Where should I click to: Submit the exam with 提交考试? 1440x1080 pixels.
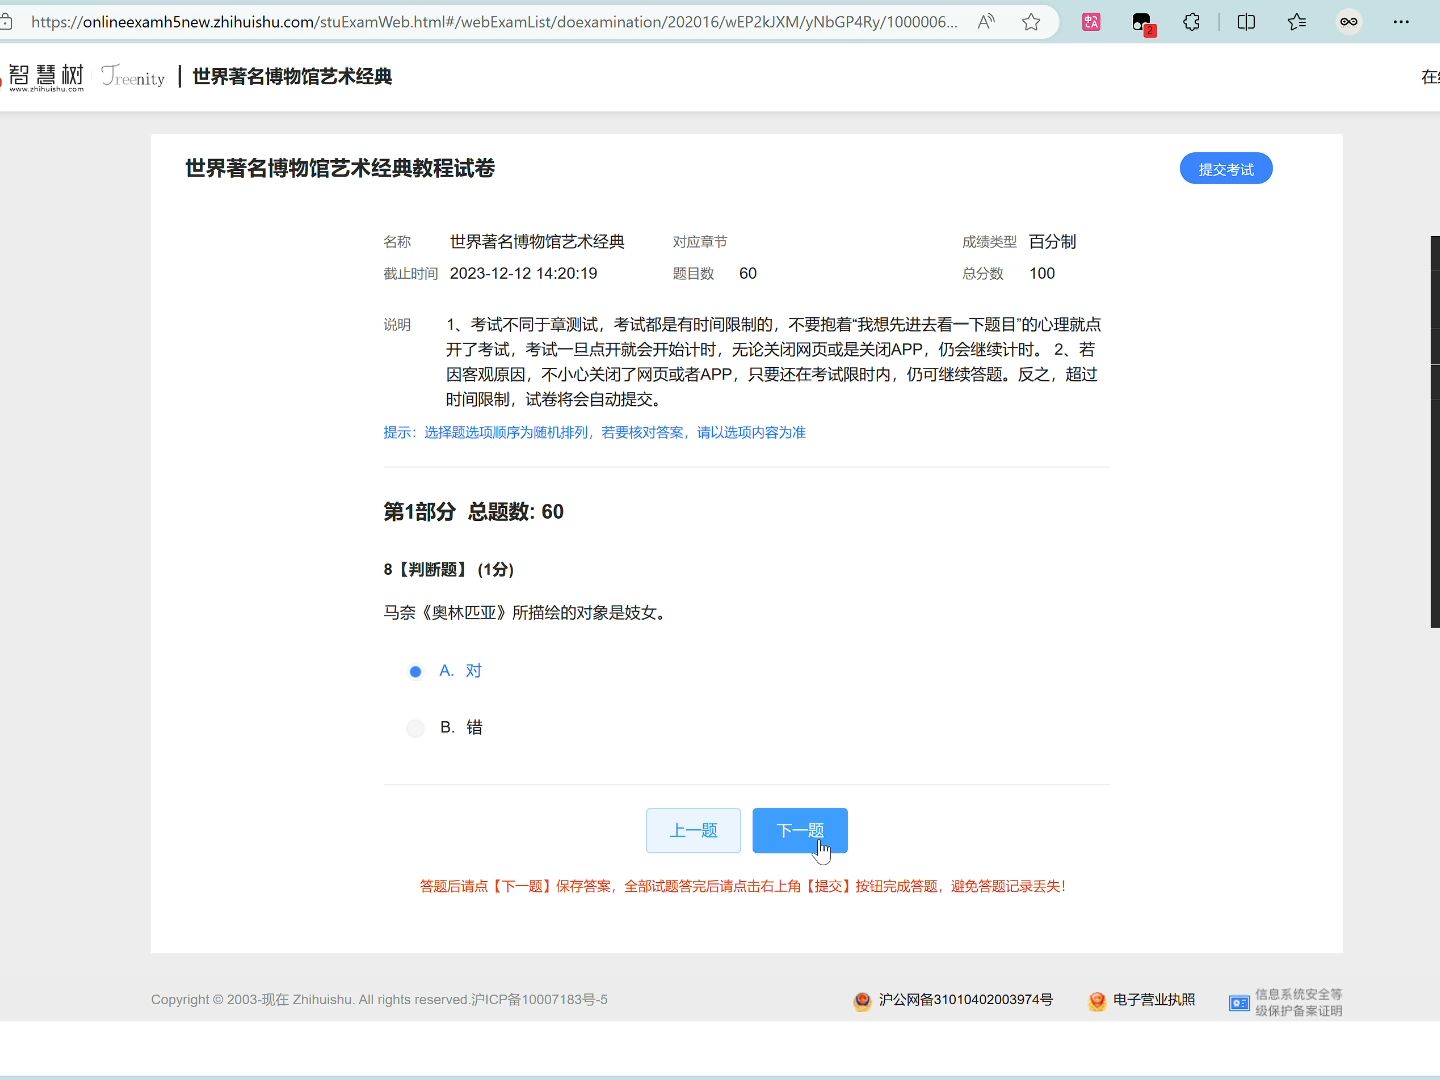[1226, 169]
